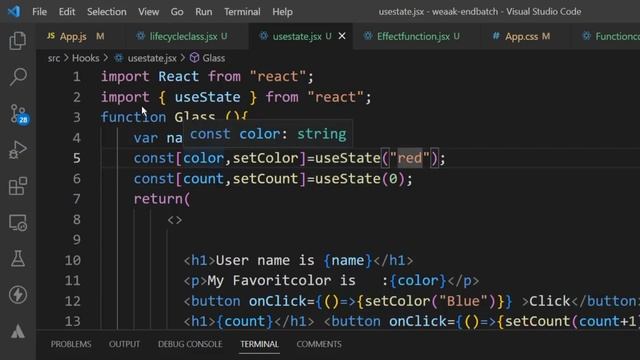Open the Terminal menu
This screenshot has width=640, height=360.
click(242, 11)
